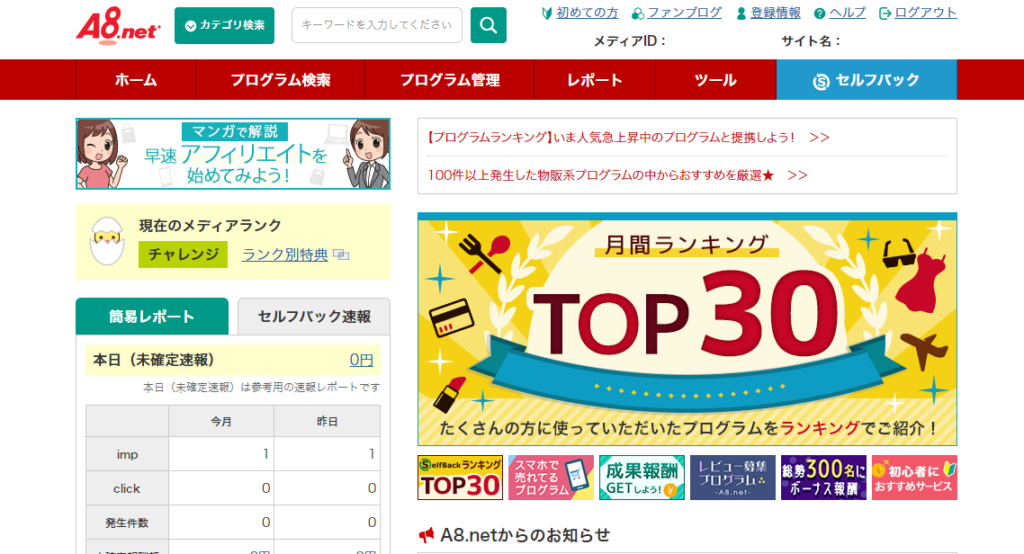Click the magnifier search button
The image size is (1024, 554).
(x=488, y=26)
